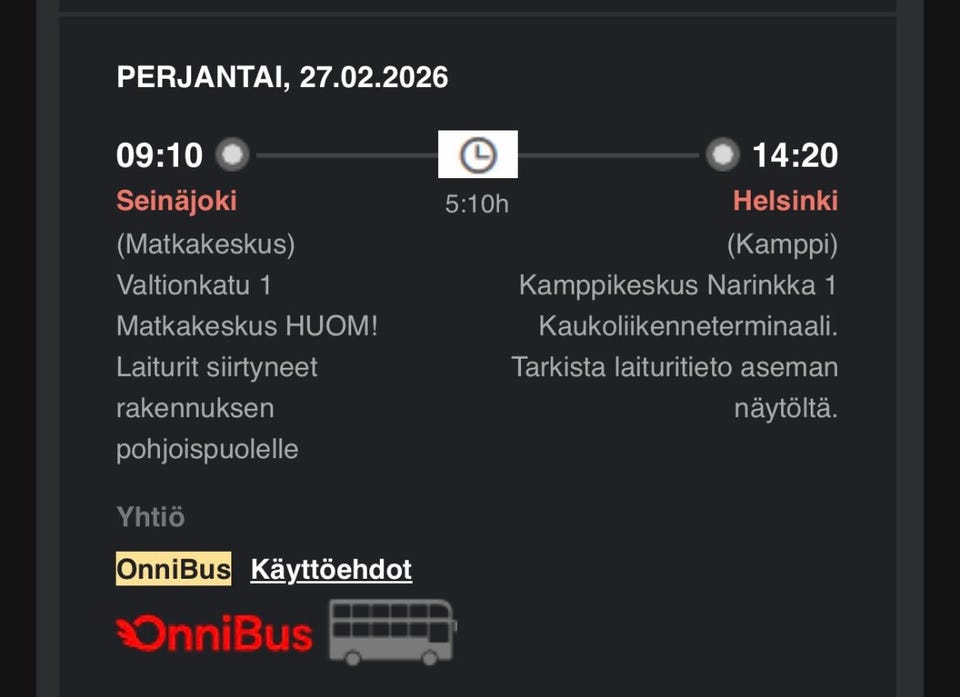The width and height of the screenshot is (960, 697).
Task: Click the red OnniBus logo
Action: (x=215, y=634)
